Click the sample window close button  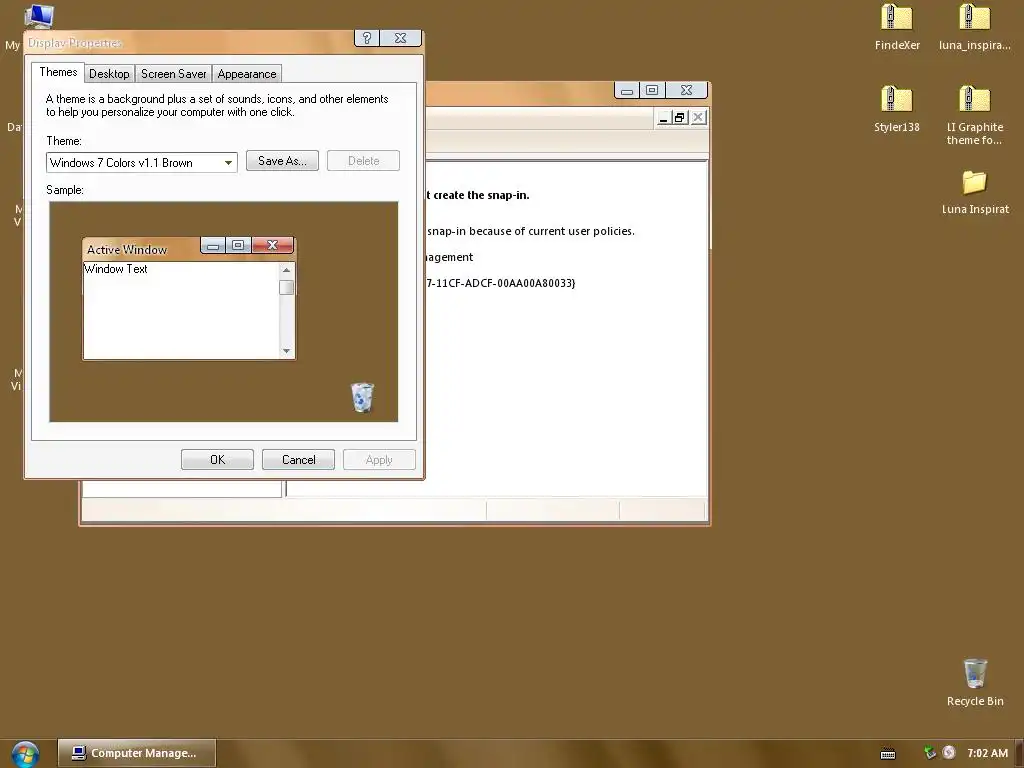pyautogui.click(x=272, y=245)
